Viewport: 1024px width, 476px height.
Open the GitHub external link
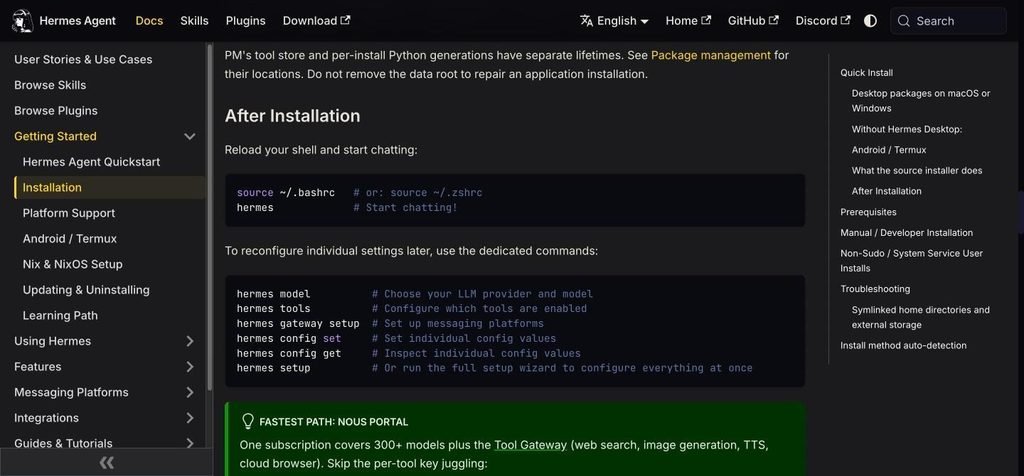(x=753, y=21)
